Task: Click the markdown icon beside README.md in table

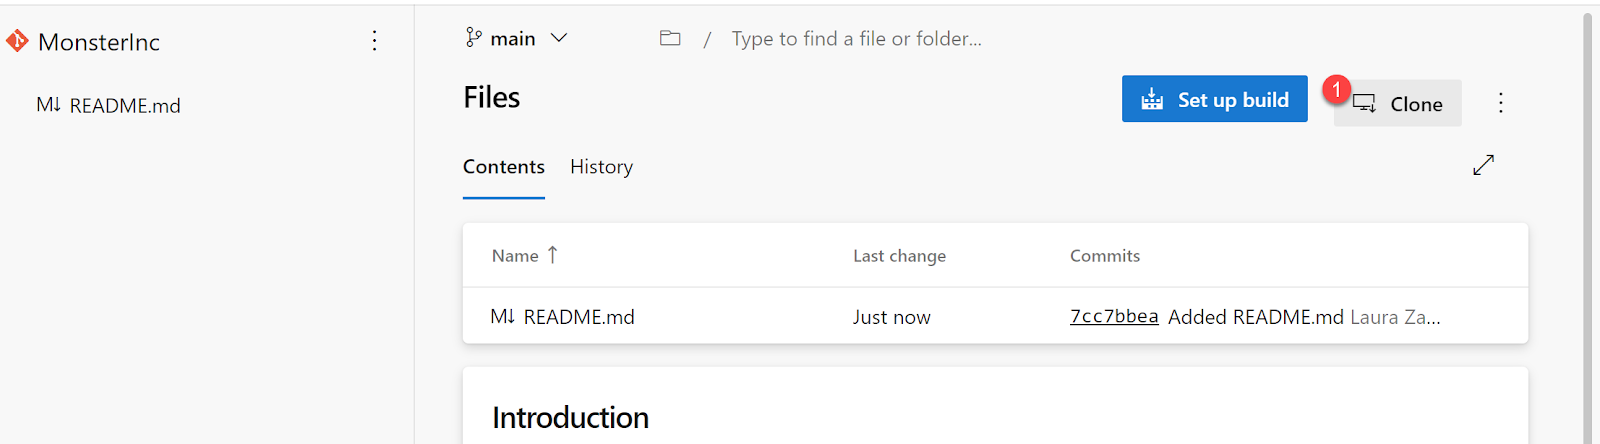Action: (502, 316)
